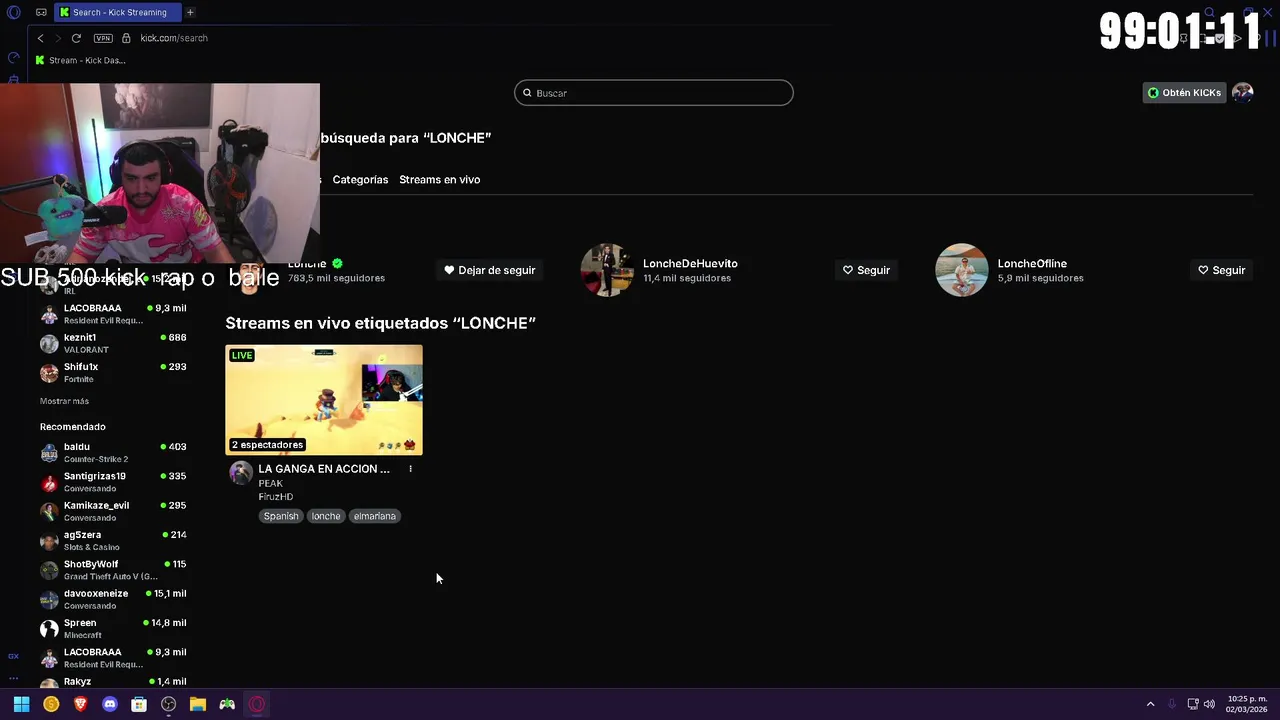
Task: Open the LoncheDeHuevito channel avatar
Action: tap(607, 270)
